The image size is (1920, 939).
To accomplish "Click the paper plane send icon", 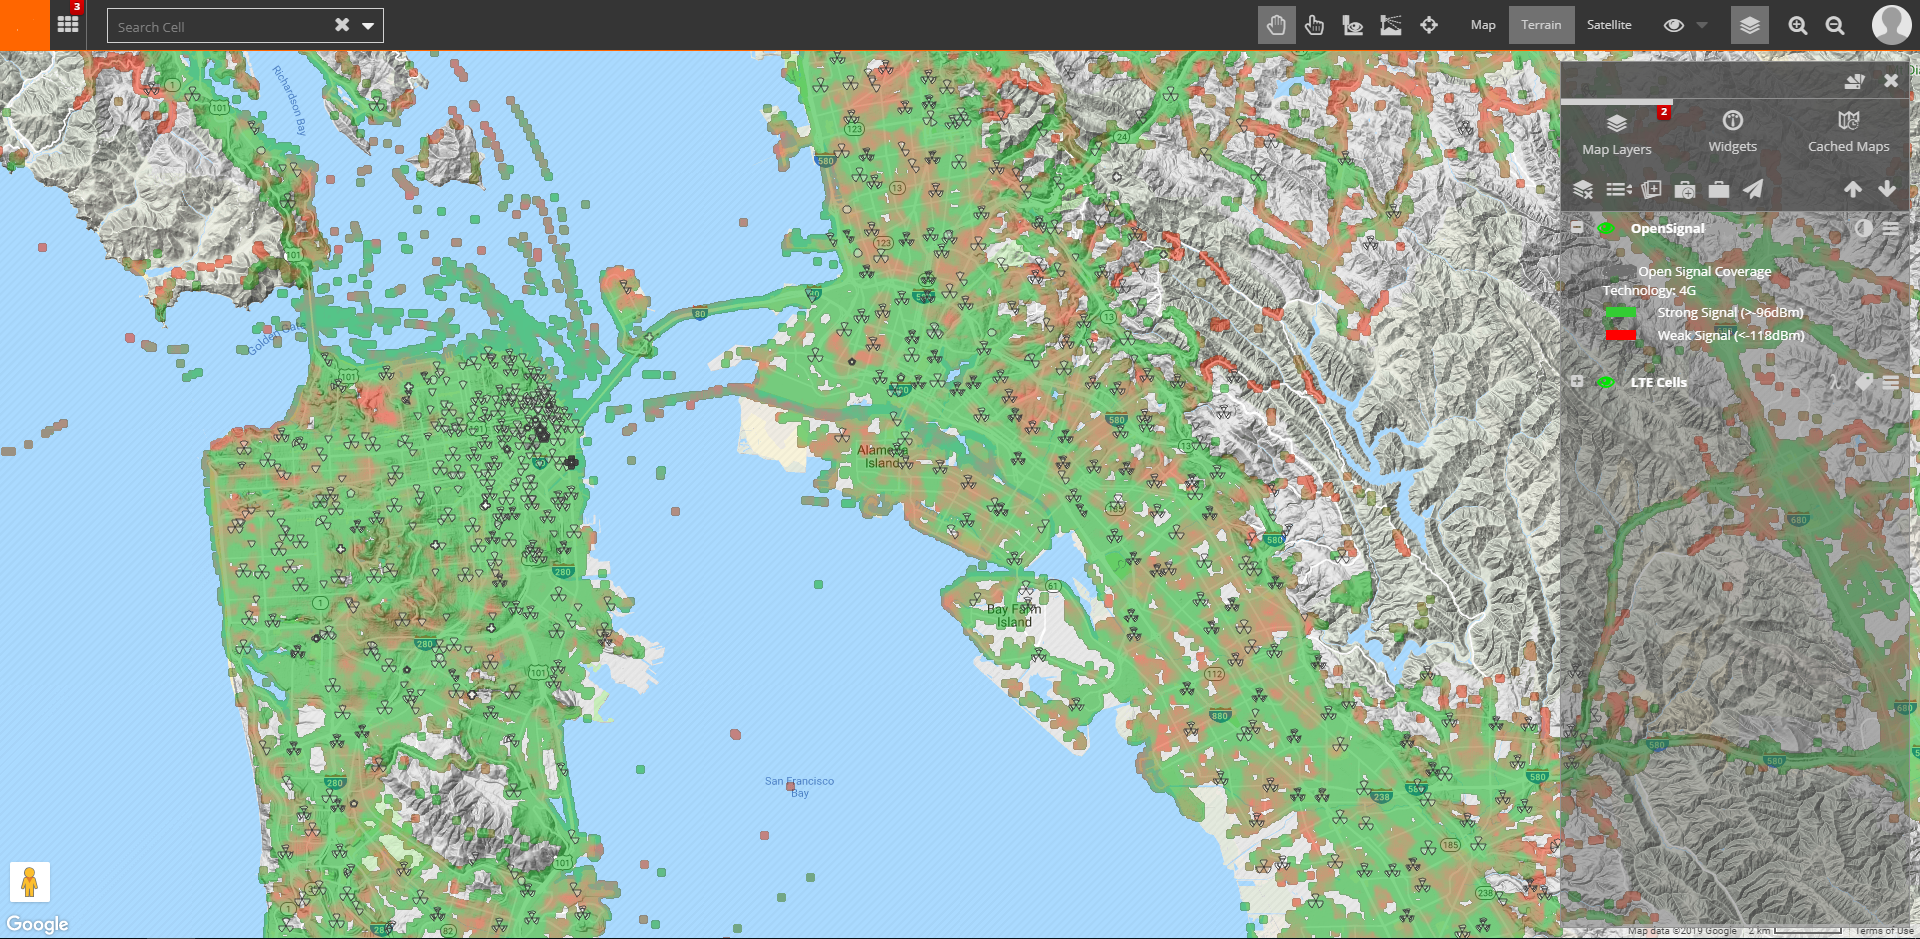I will (x=1753, y=189).
